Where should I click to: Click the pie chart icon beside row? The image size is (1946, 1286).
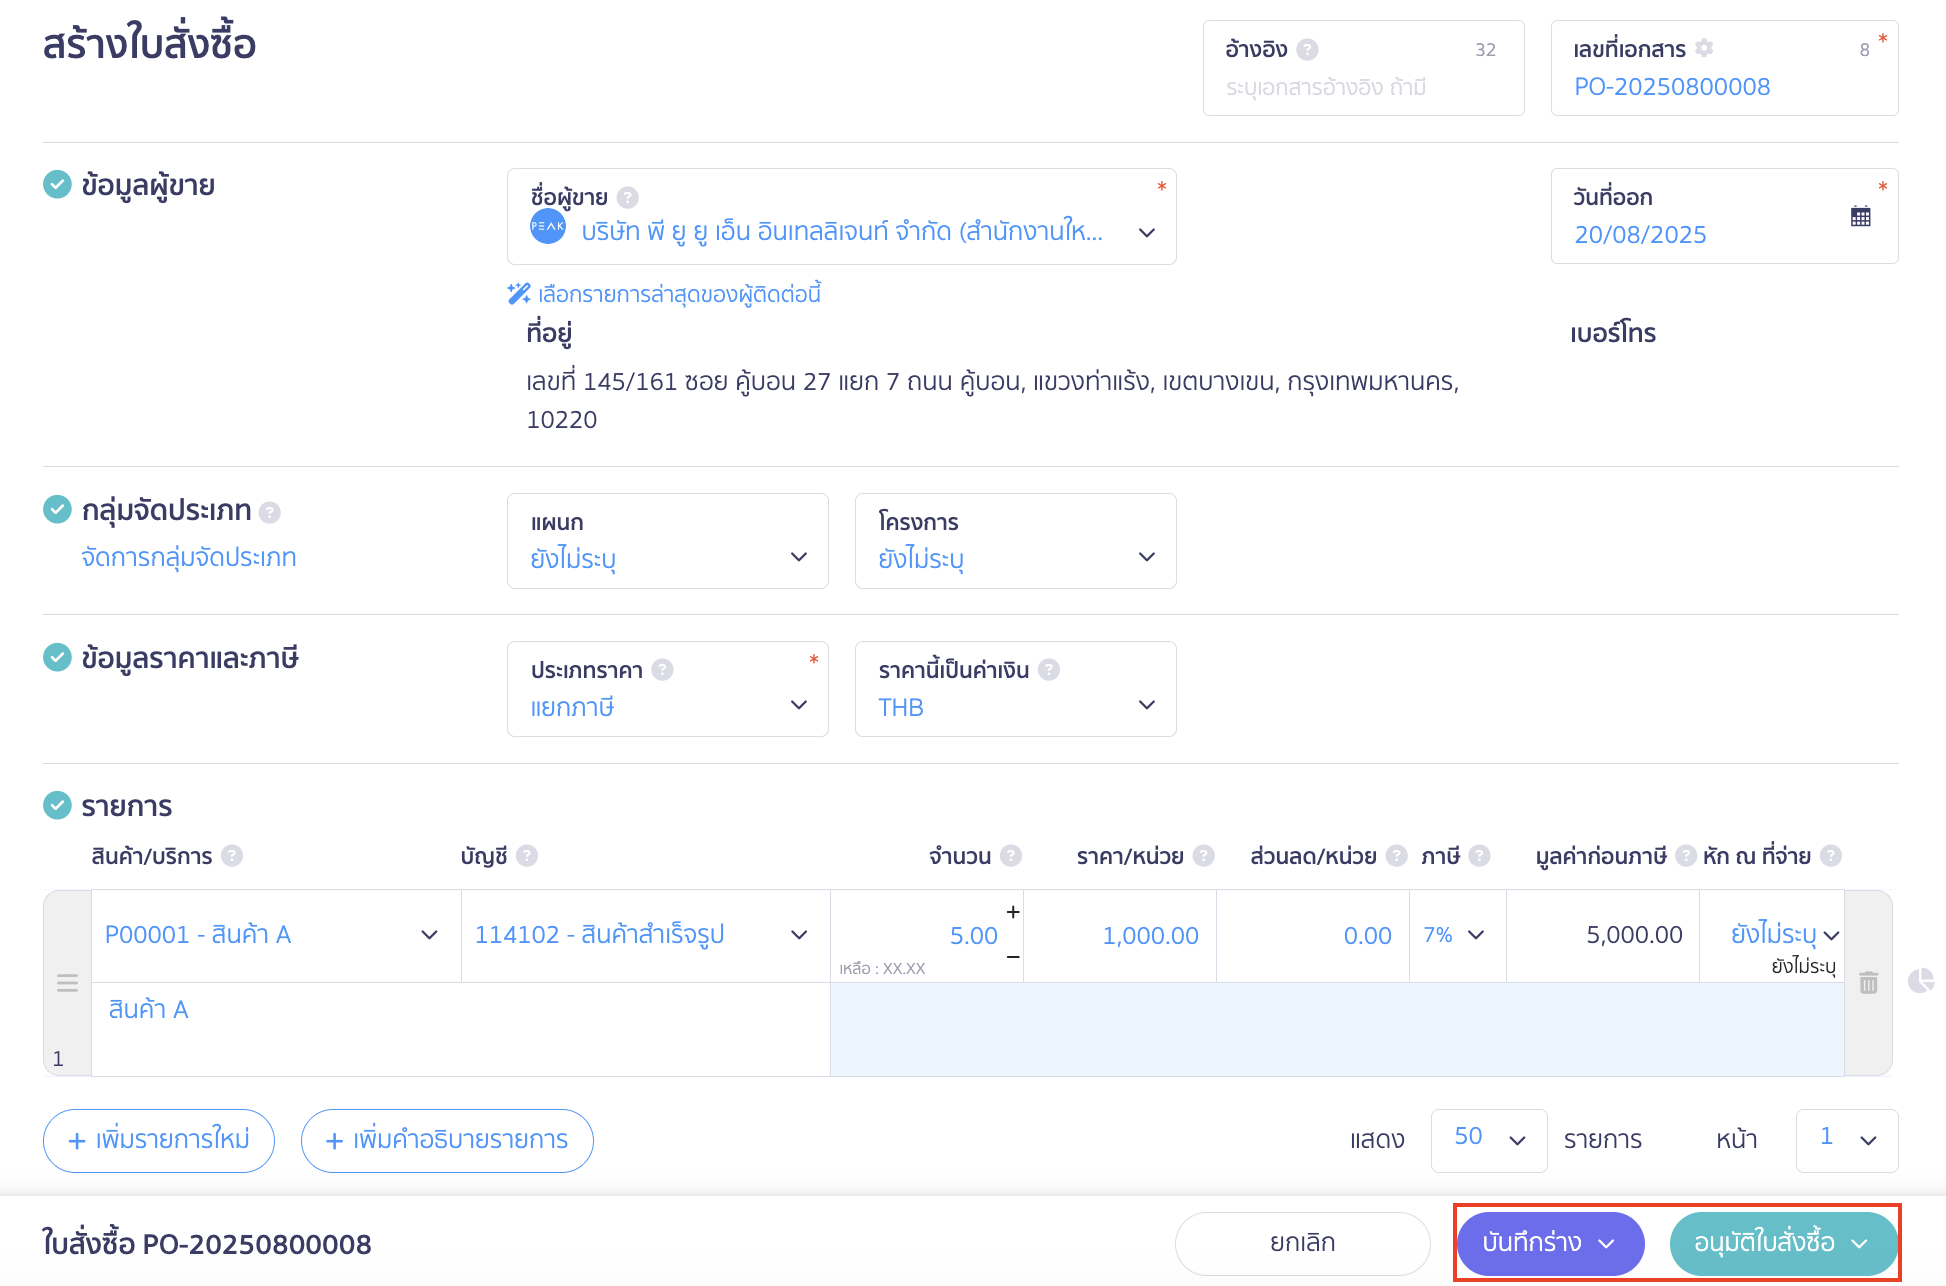[1920, 981]
